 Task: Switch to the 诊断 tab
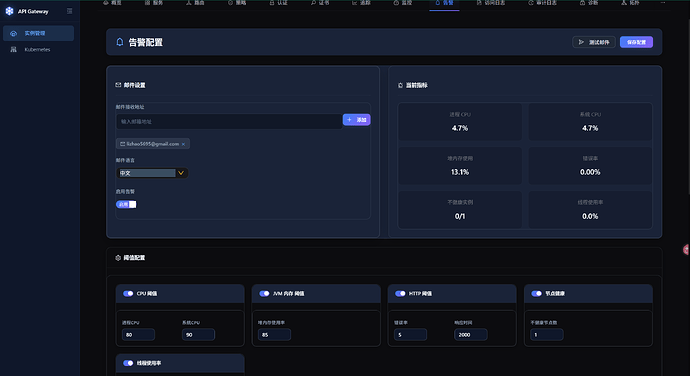(x=589, y=3)
